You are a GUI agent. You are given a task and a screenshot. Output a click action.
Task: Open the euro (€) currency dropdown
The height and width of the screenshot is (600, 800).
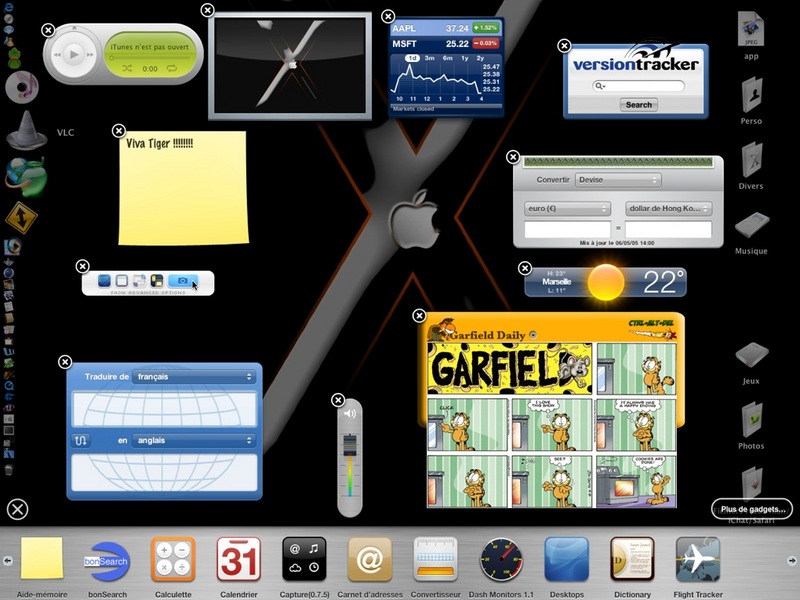[x=567, y=208]
